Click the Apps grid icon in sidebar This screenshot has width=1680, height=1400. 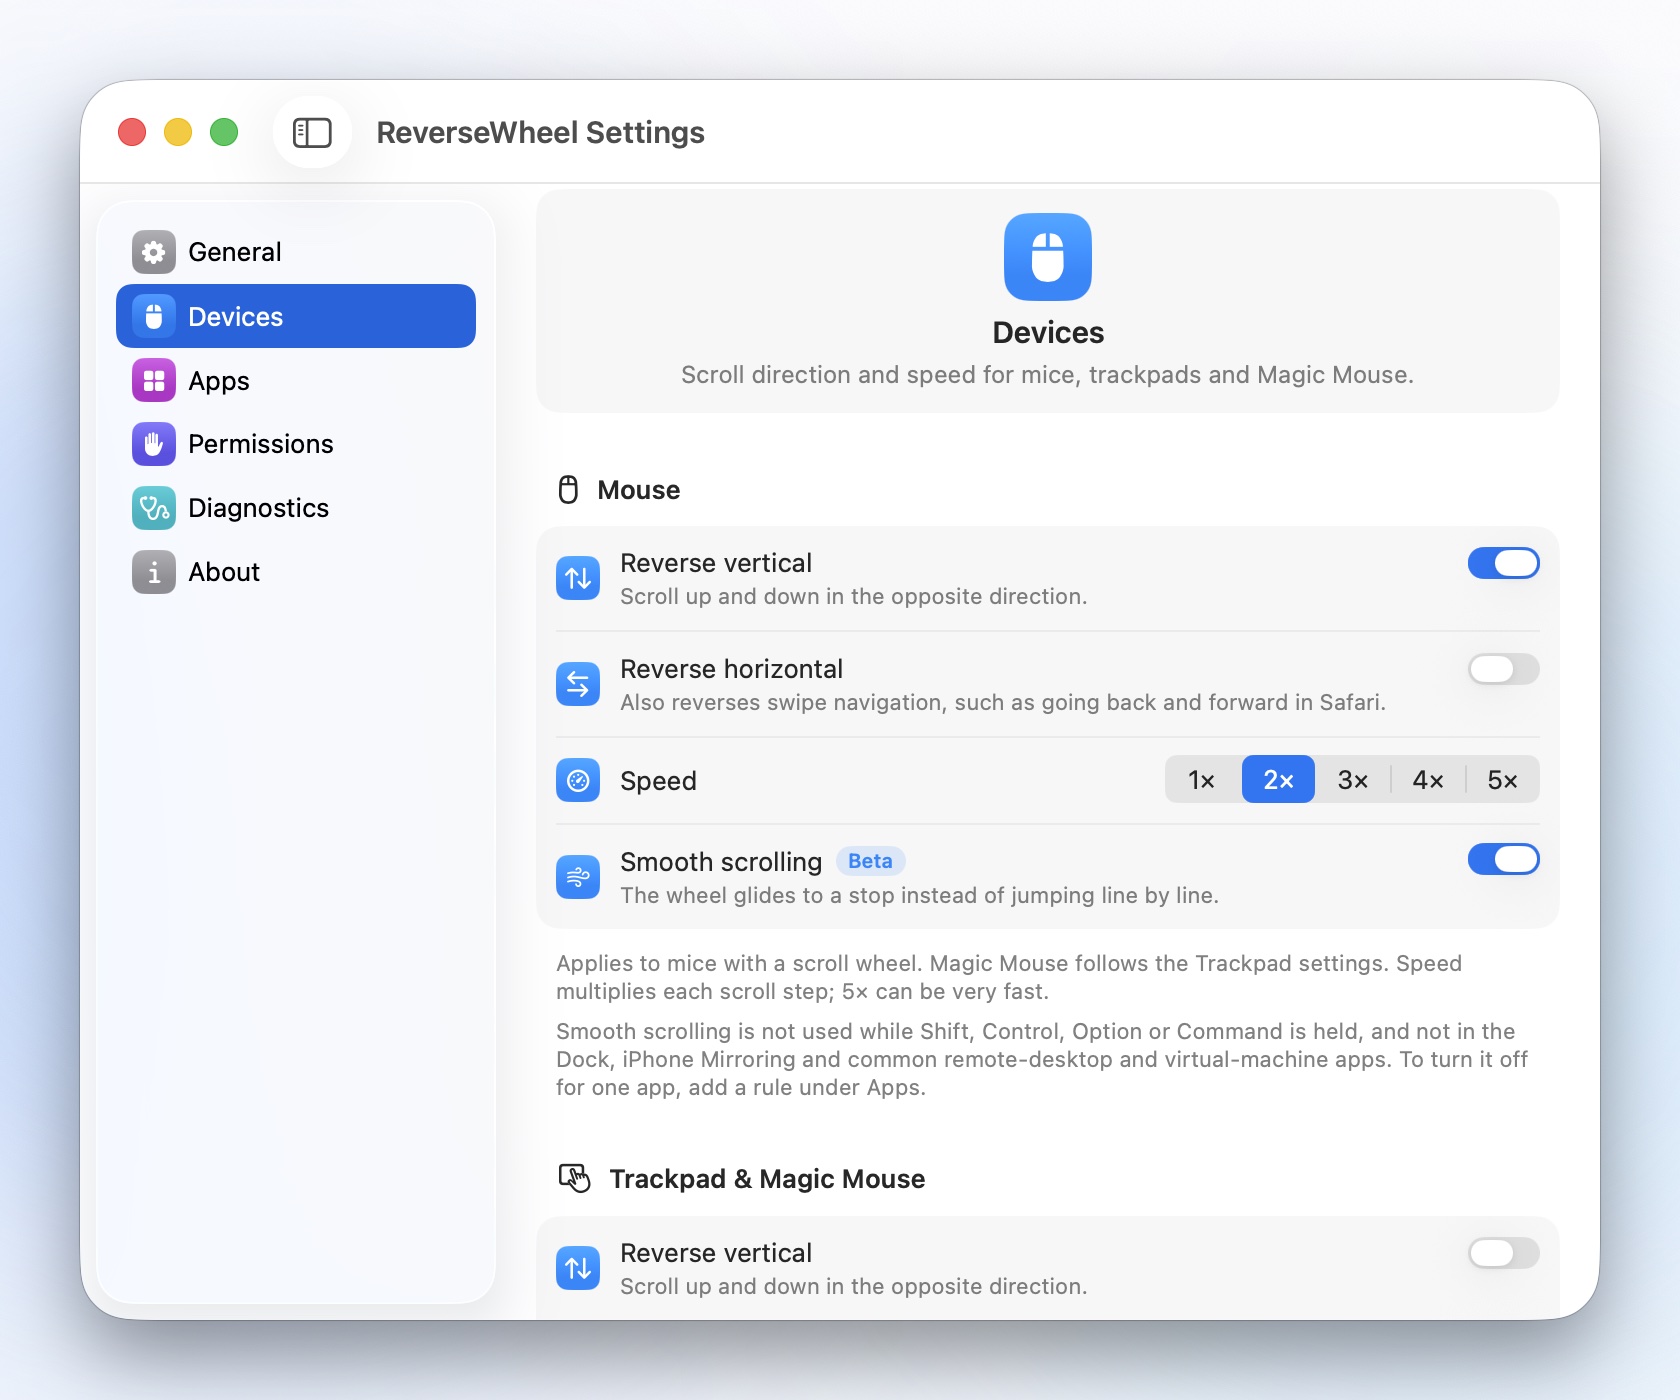pos(154,380)
